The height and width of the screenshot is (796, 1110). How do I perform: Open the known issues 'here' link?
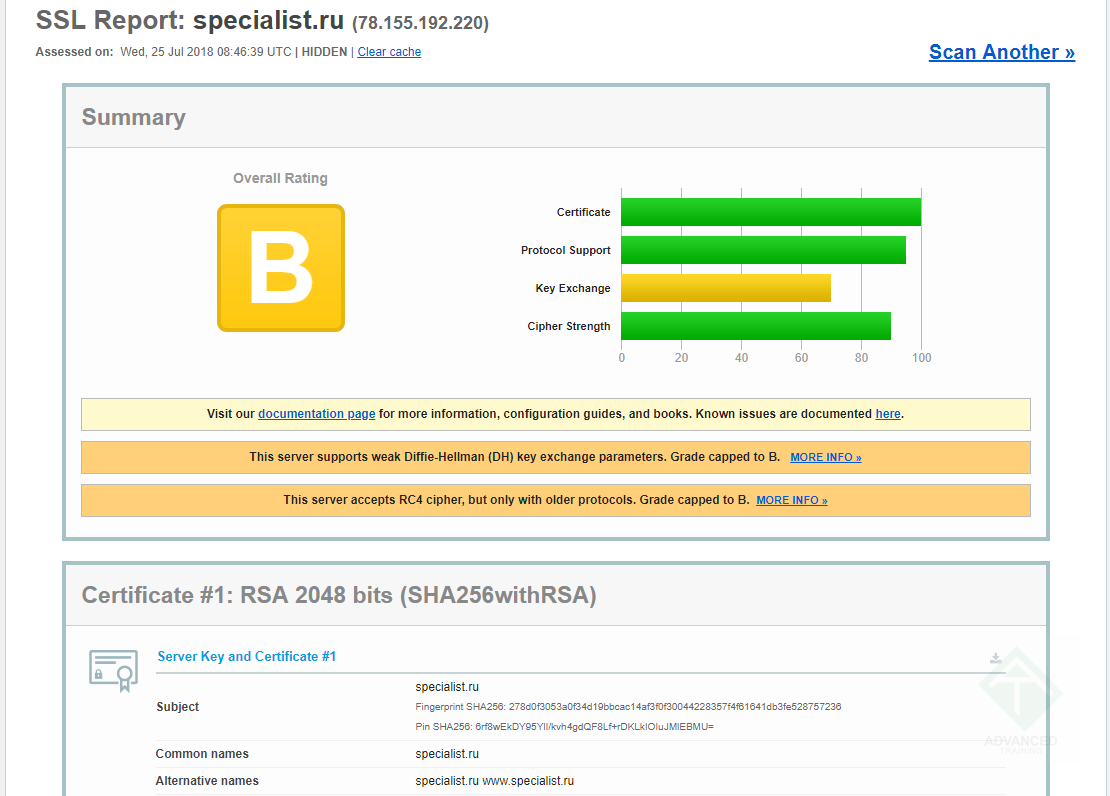pyautogui.click(x=888, y=414)
